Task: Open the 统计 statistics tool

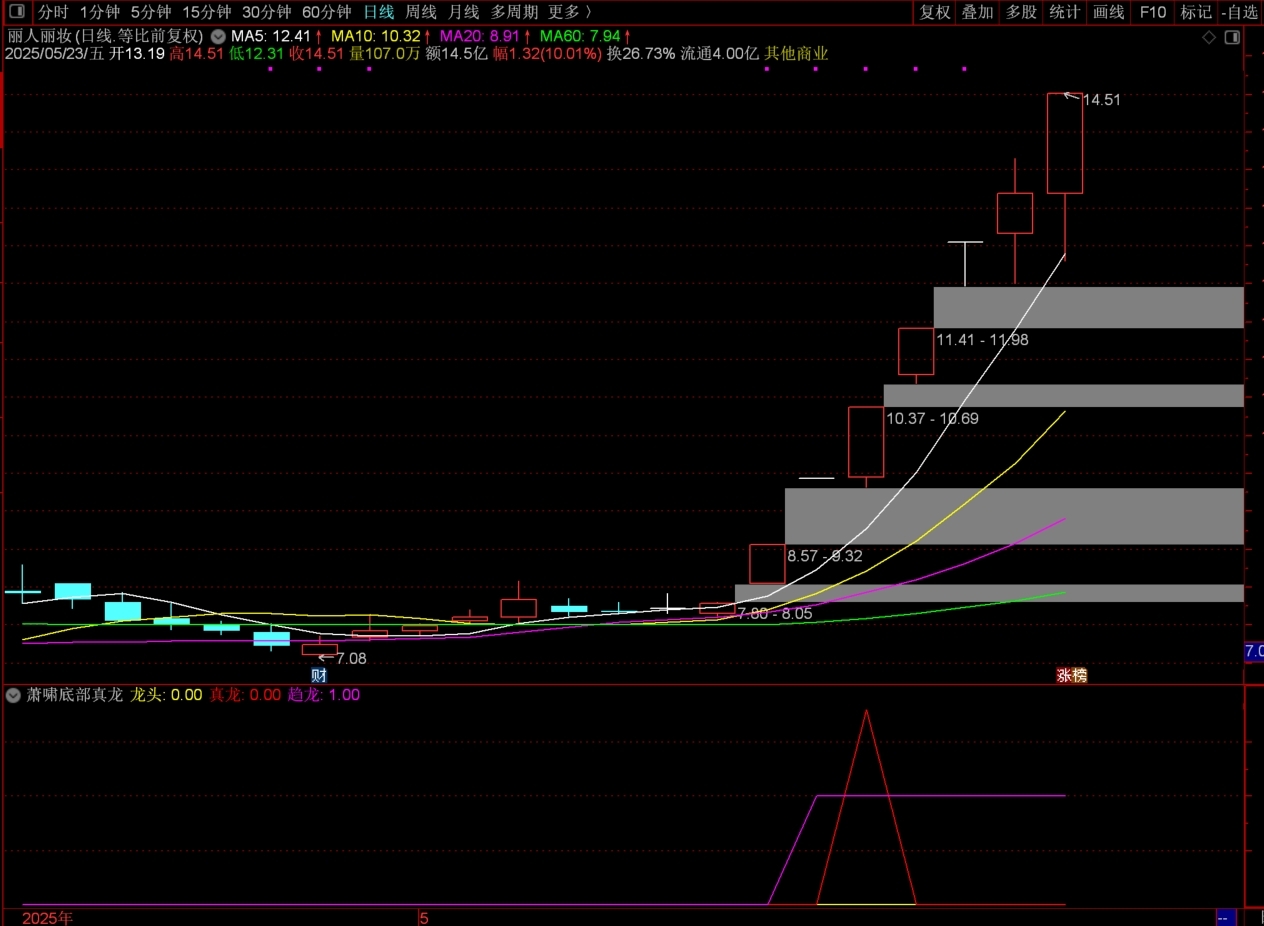Action: 1065,12
